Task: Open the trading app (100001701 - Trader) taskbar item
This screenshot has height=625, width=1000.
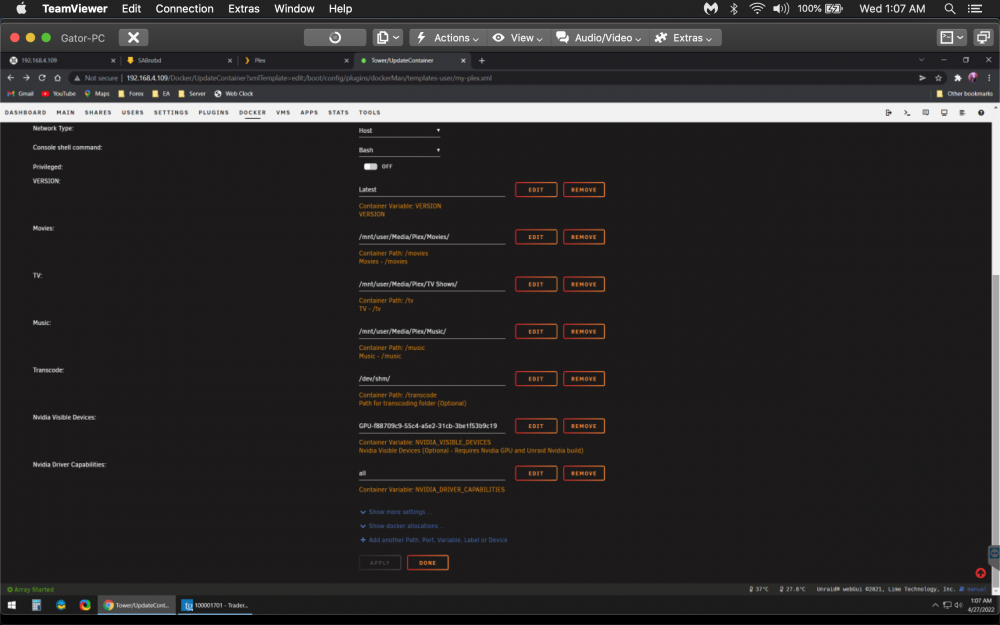Action: 216,605
